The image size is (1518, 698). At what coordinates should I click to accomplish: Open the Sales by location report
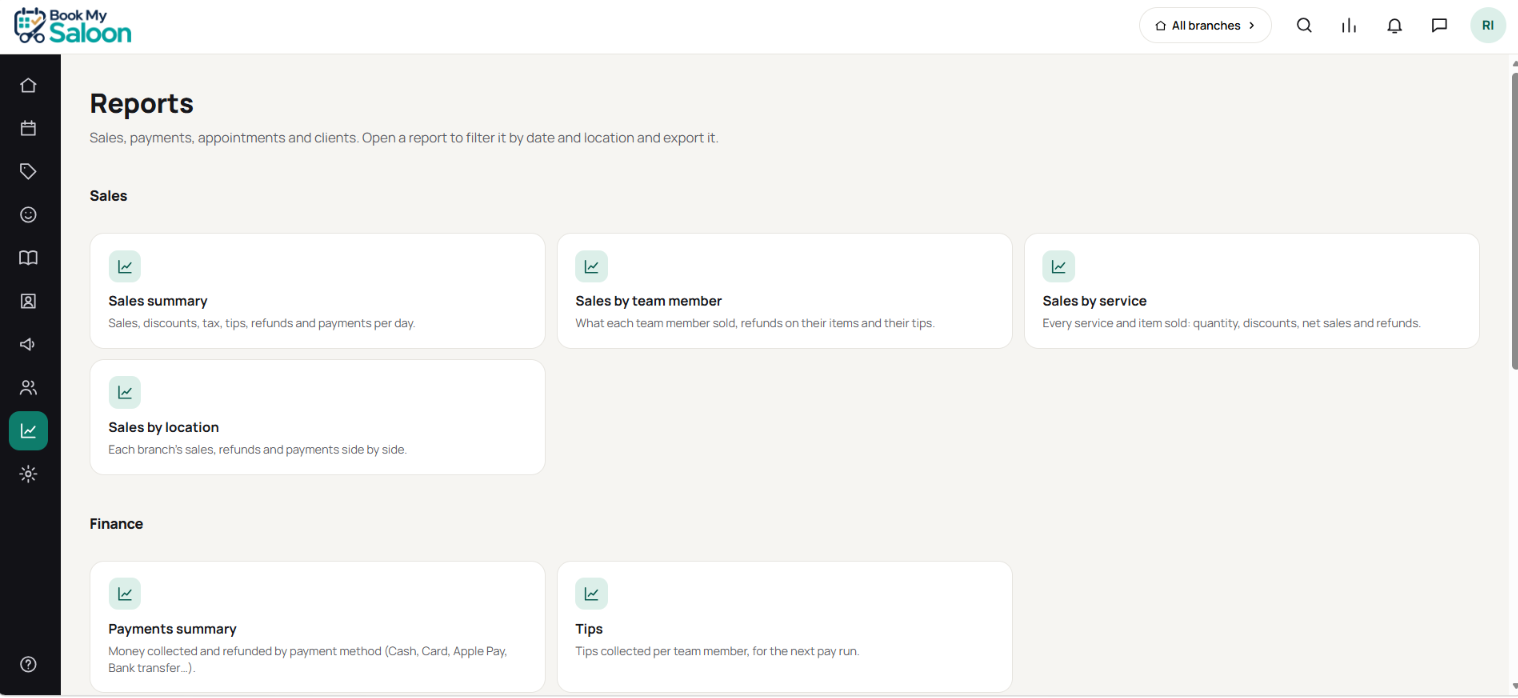317,417
